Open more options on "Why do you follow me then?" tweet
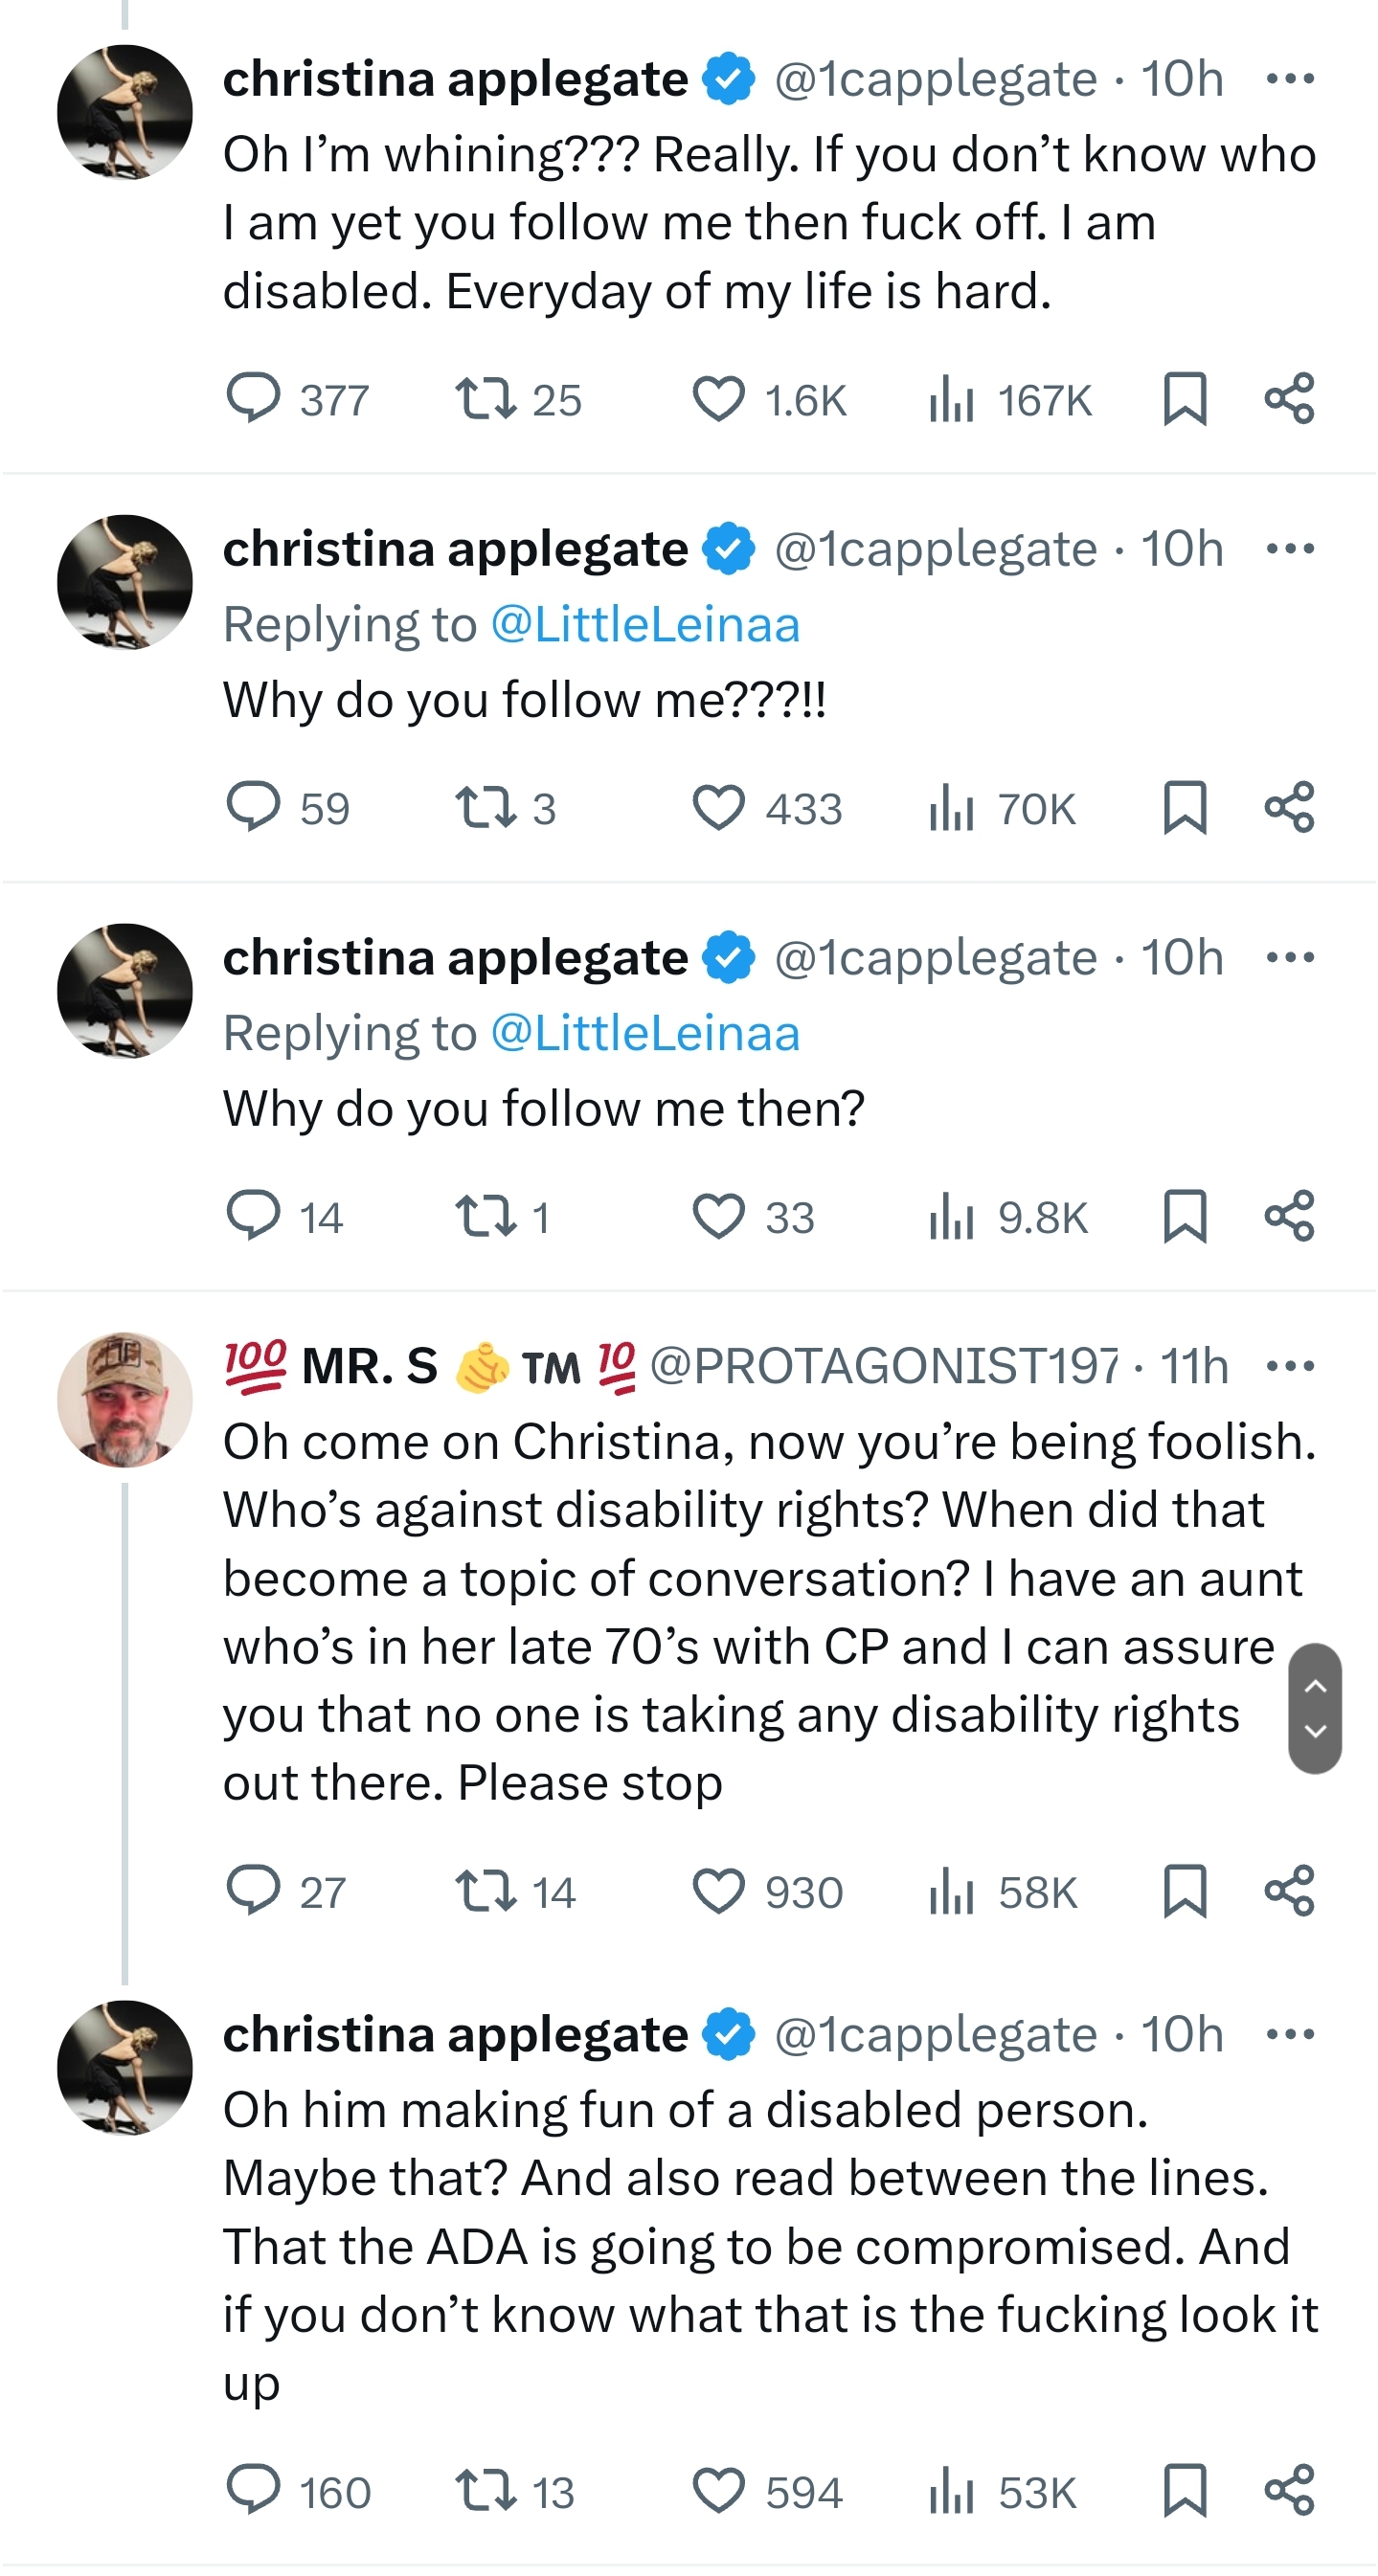Image resolution: width=1378 pixels, height=2576 pixels. tap(1290, 957)
